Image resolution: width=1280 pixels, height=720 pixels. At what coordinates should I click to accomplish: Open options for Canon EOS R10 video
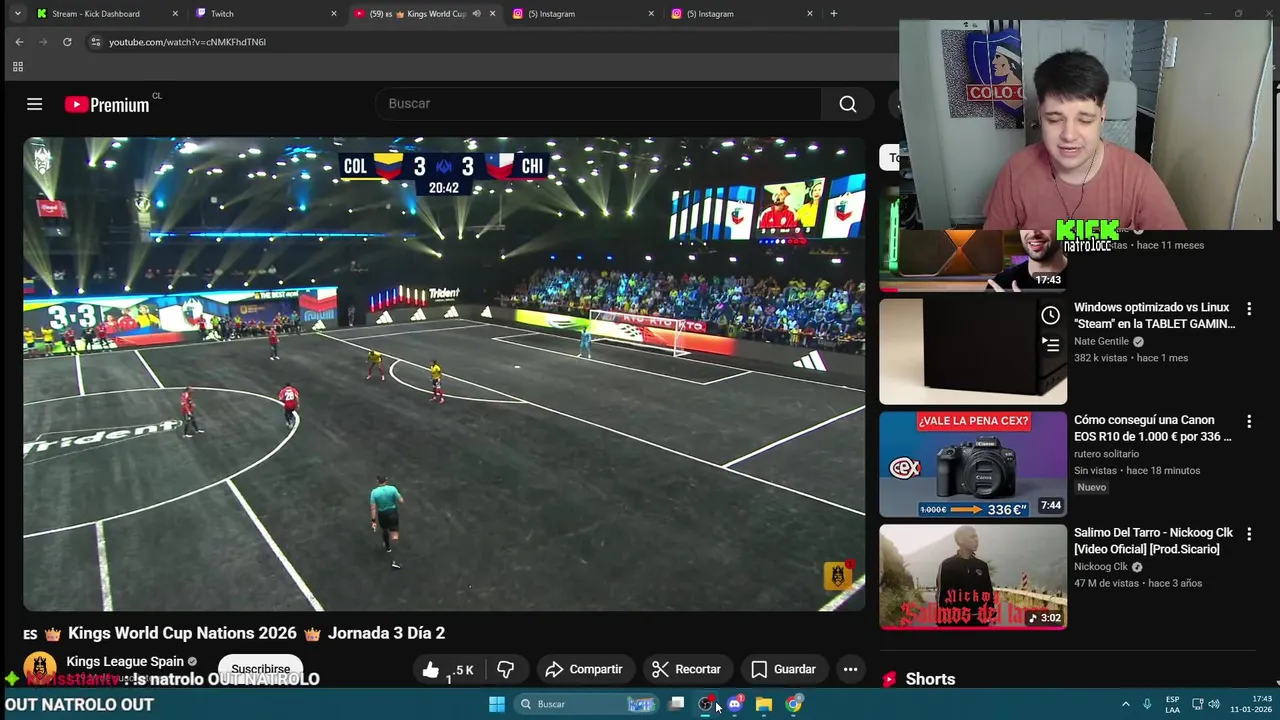1248,422
